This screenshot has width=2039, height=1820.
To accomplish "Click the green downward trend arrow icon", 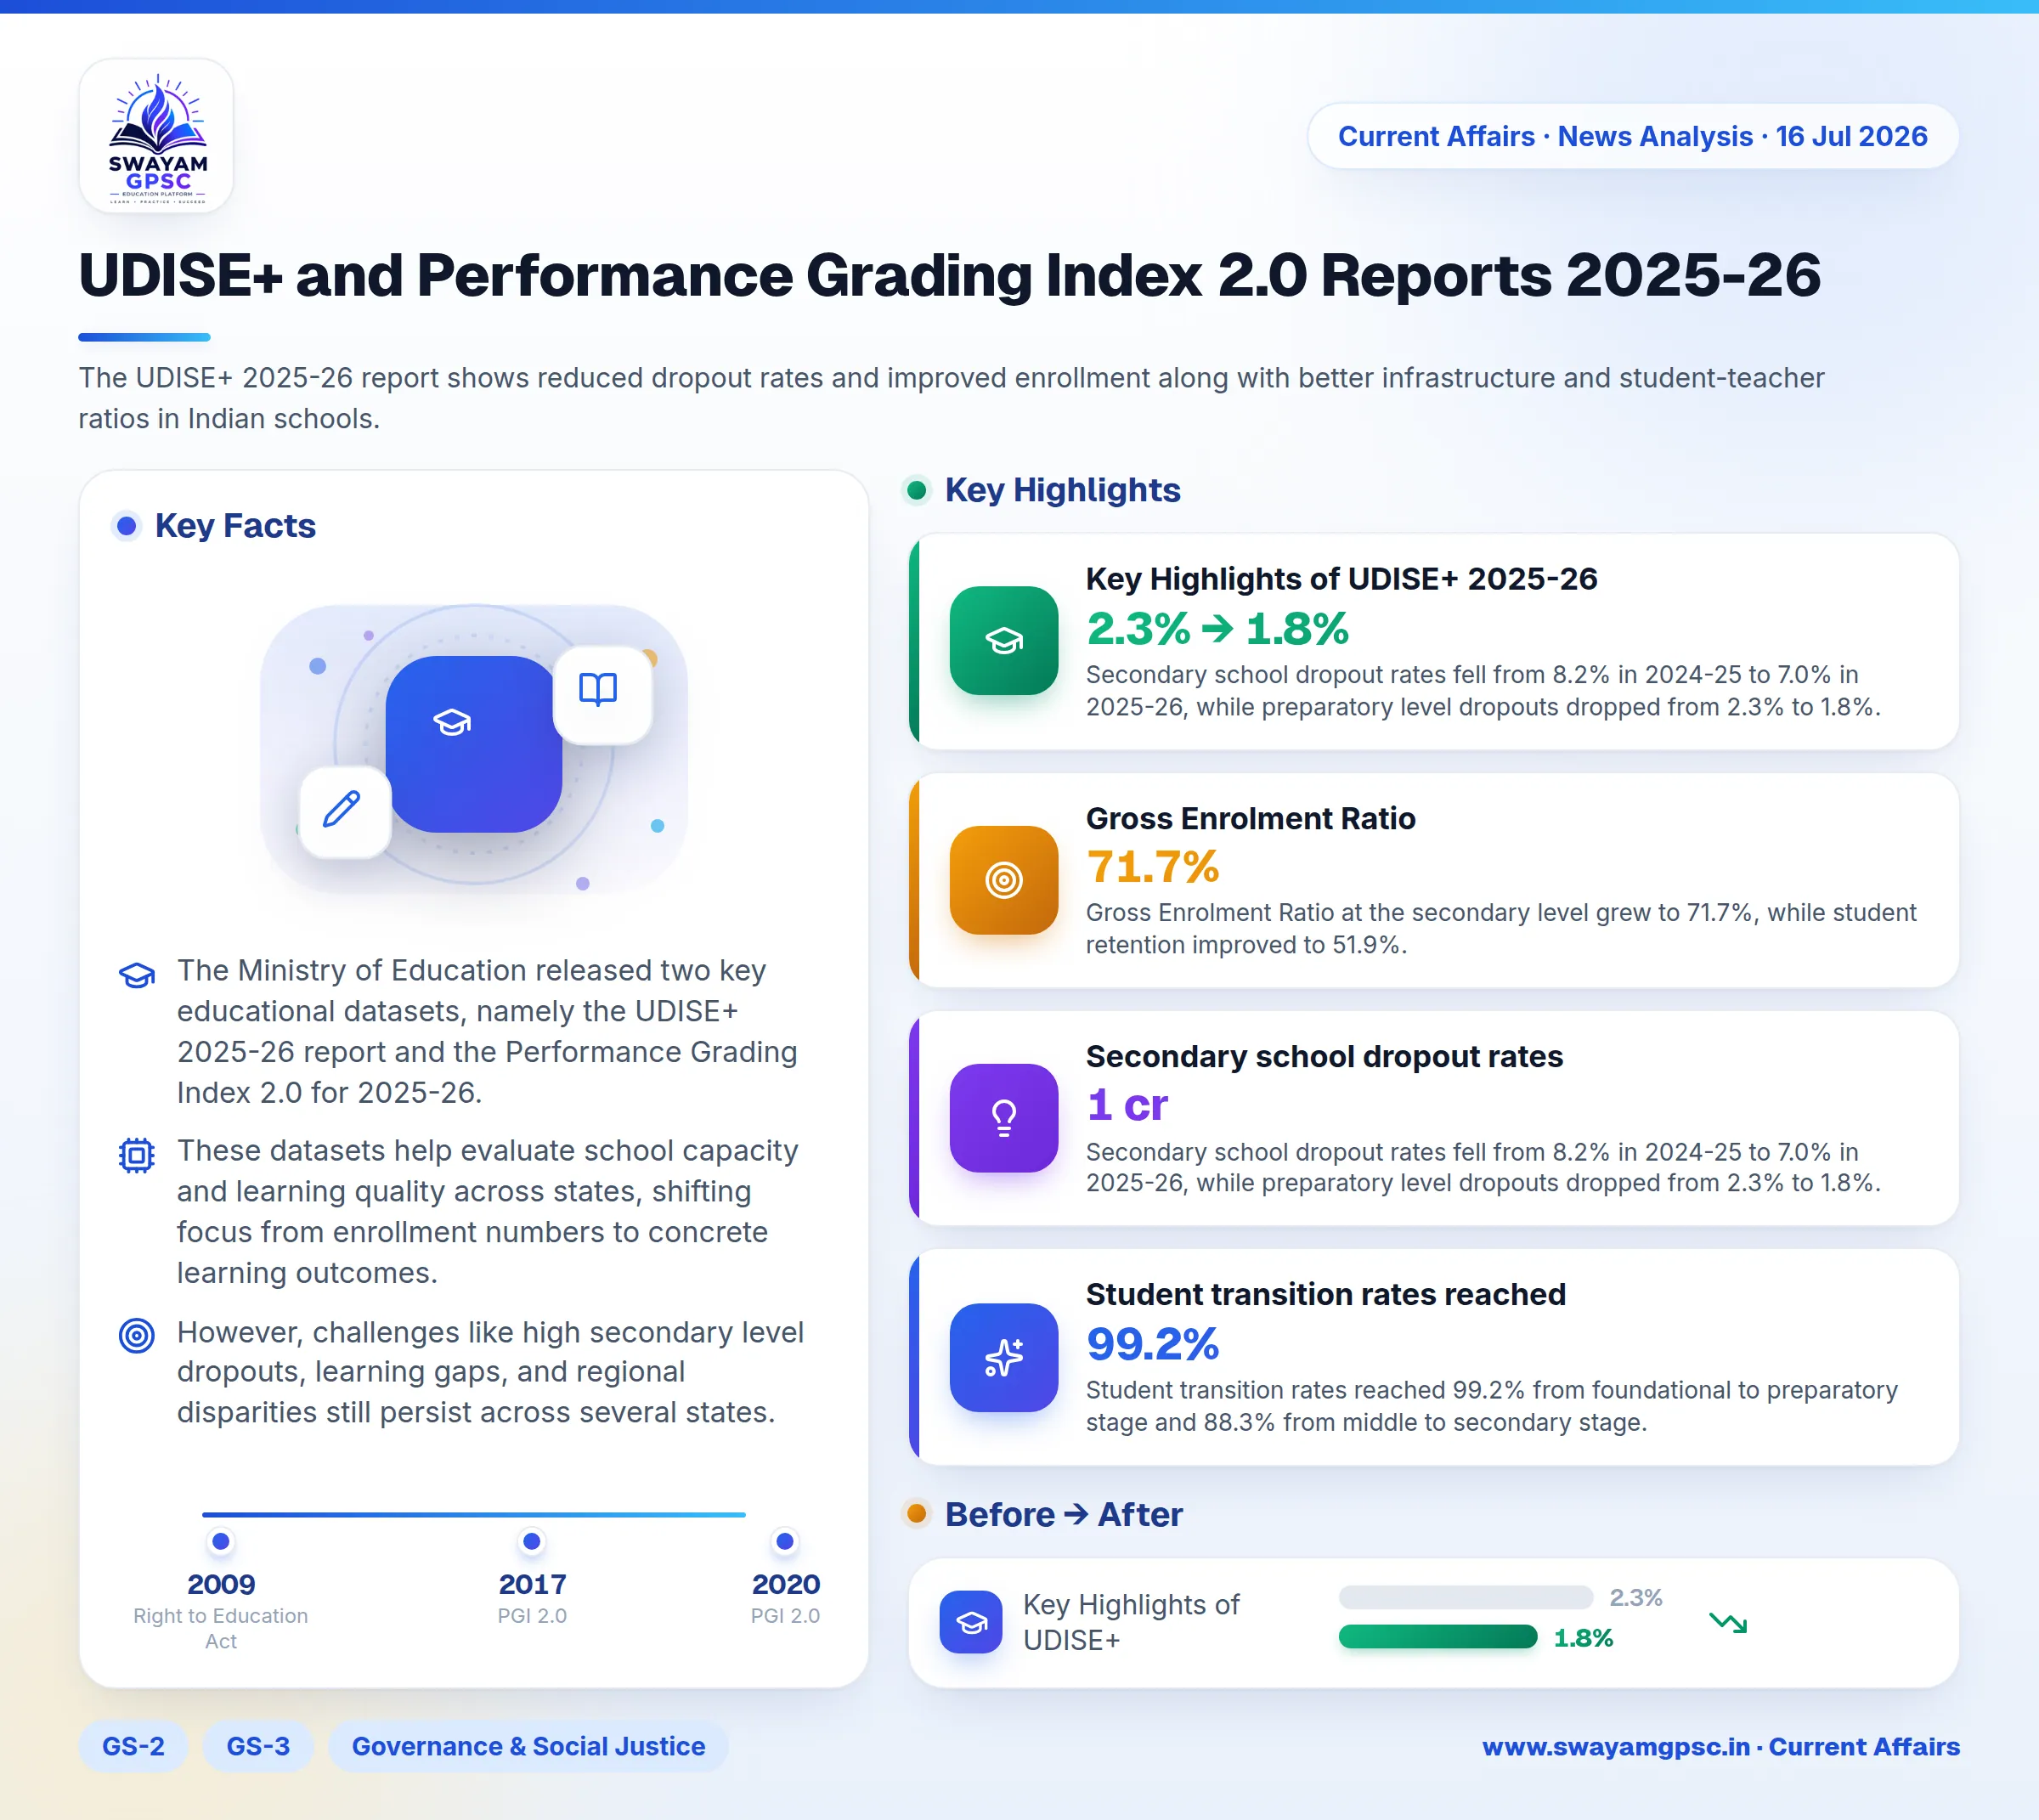I will coord(1728,1622).
